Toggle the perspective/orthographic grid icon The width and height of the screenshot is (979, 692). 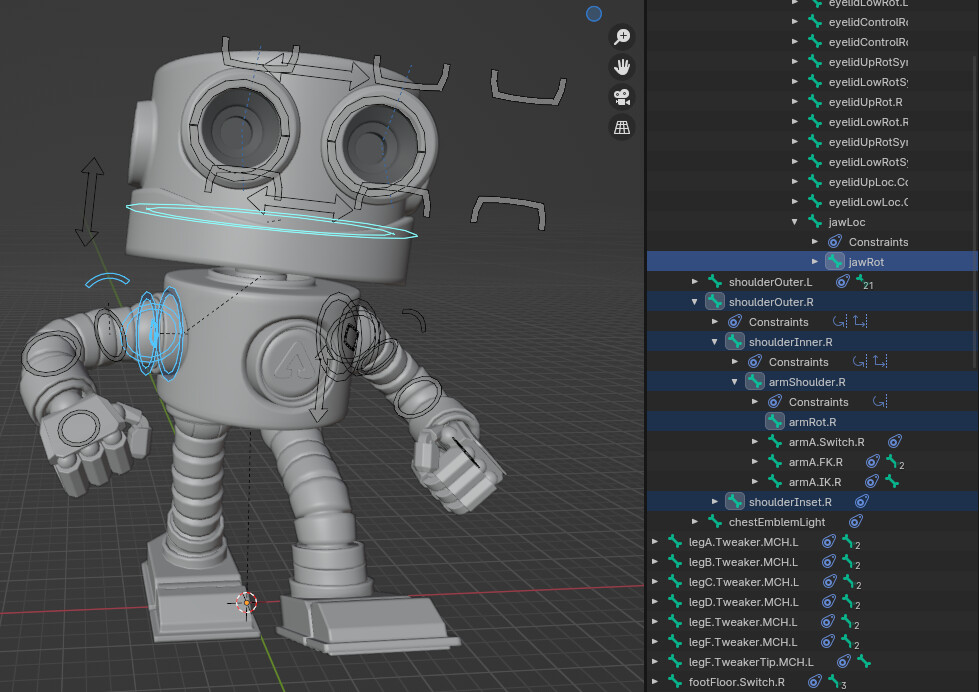click(x=622, y=127)
